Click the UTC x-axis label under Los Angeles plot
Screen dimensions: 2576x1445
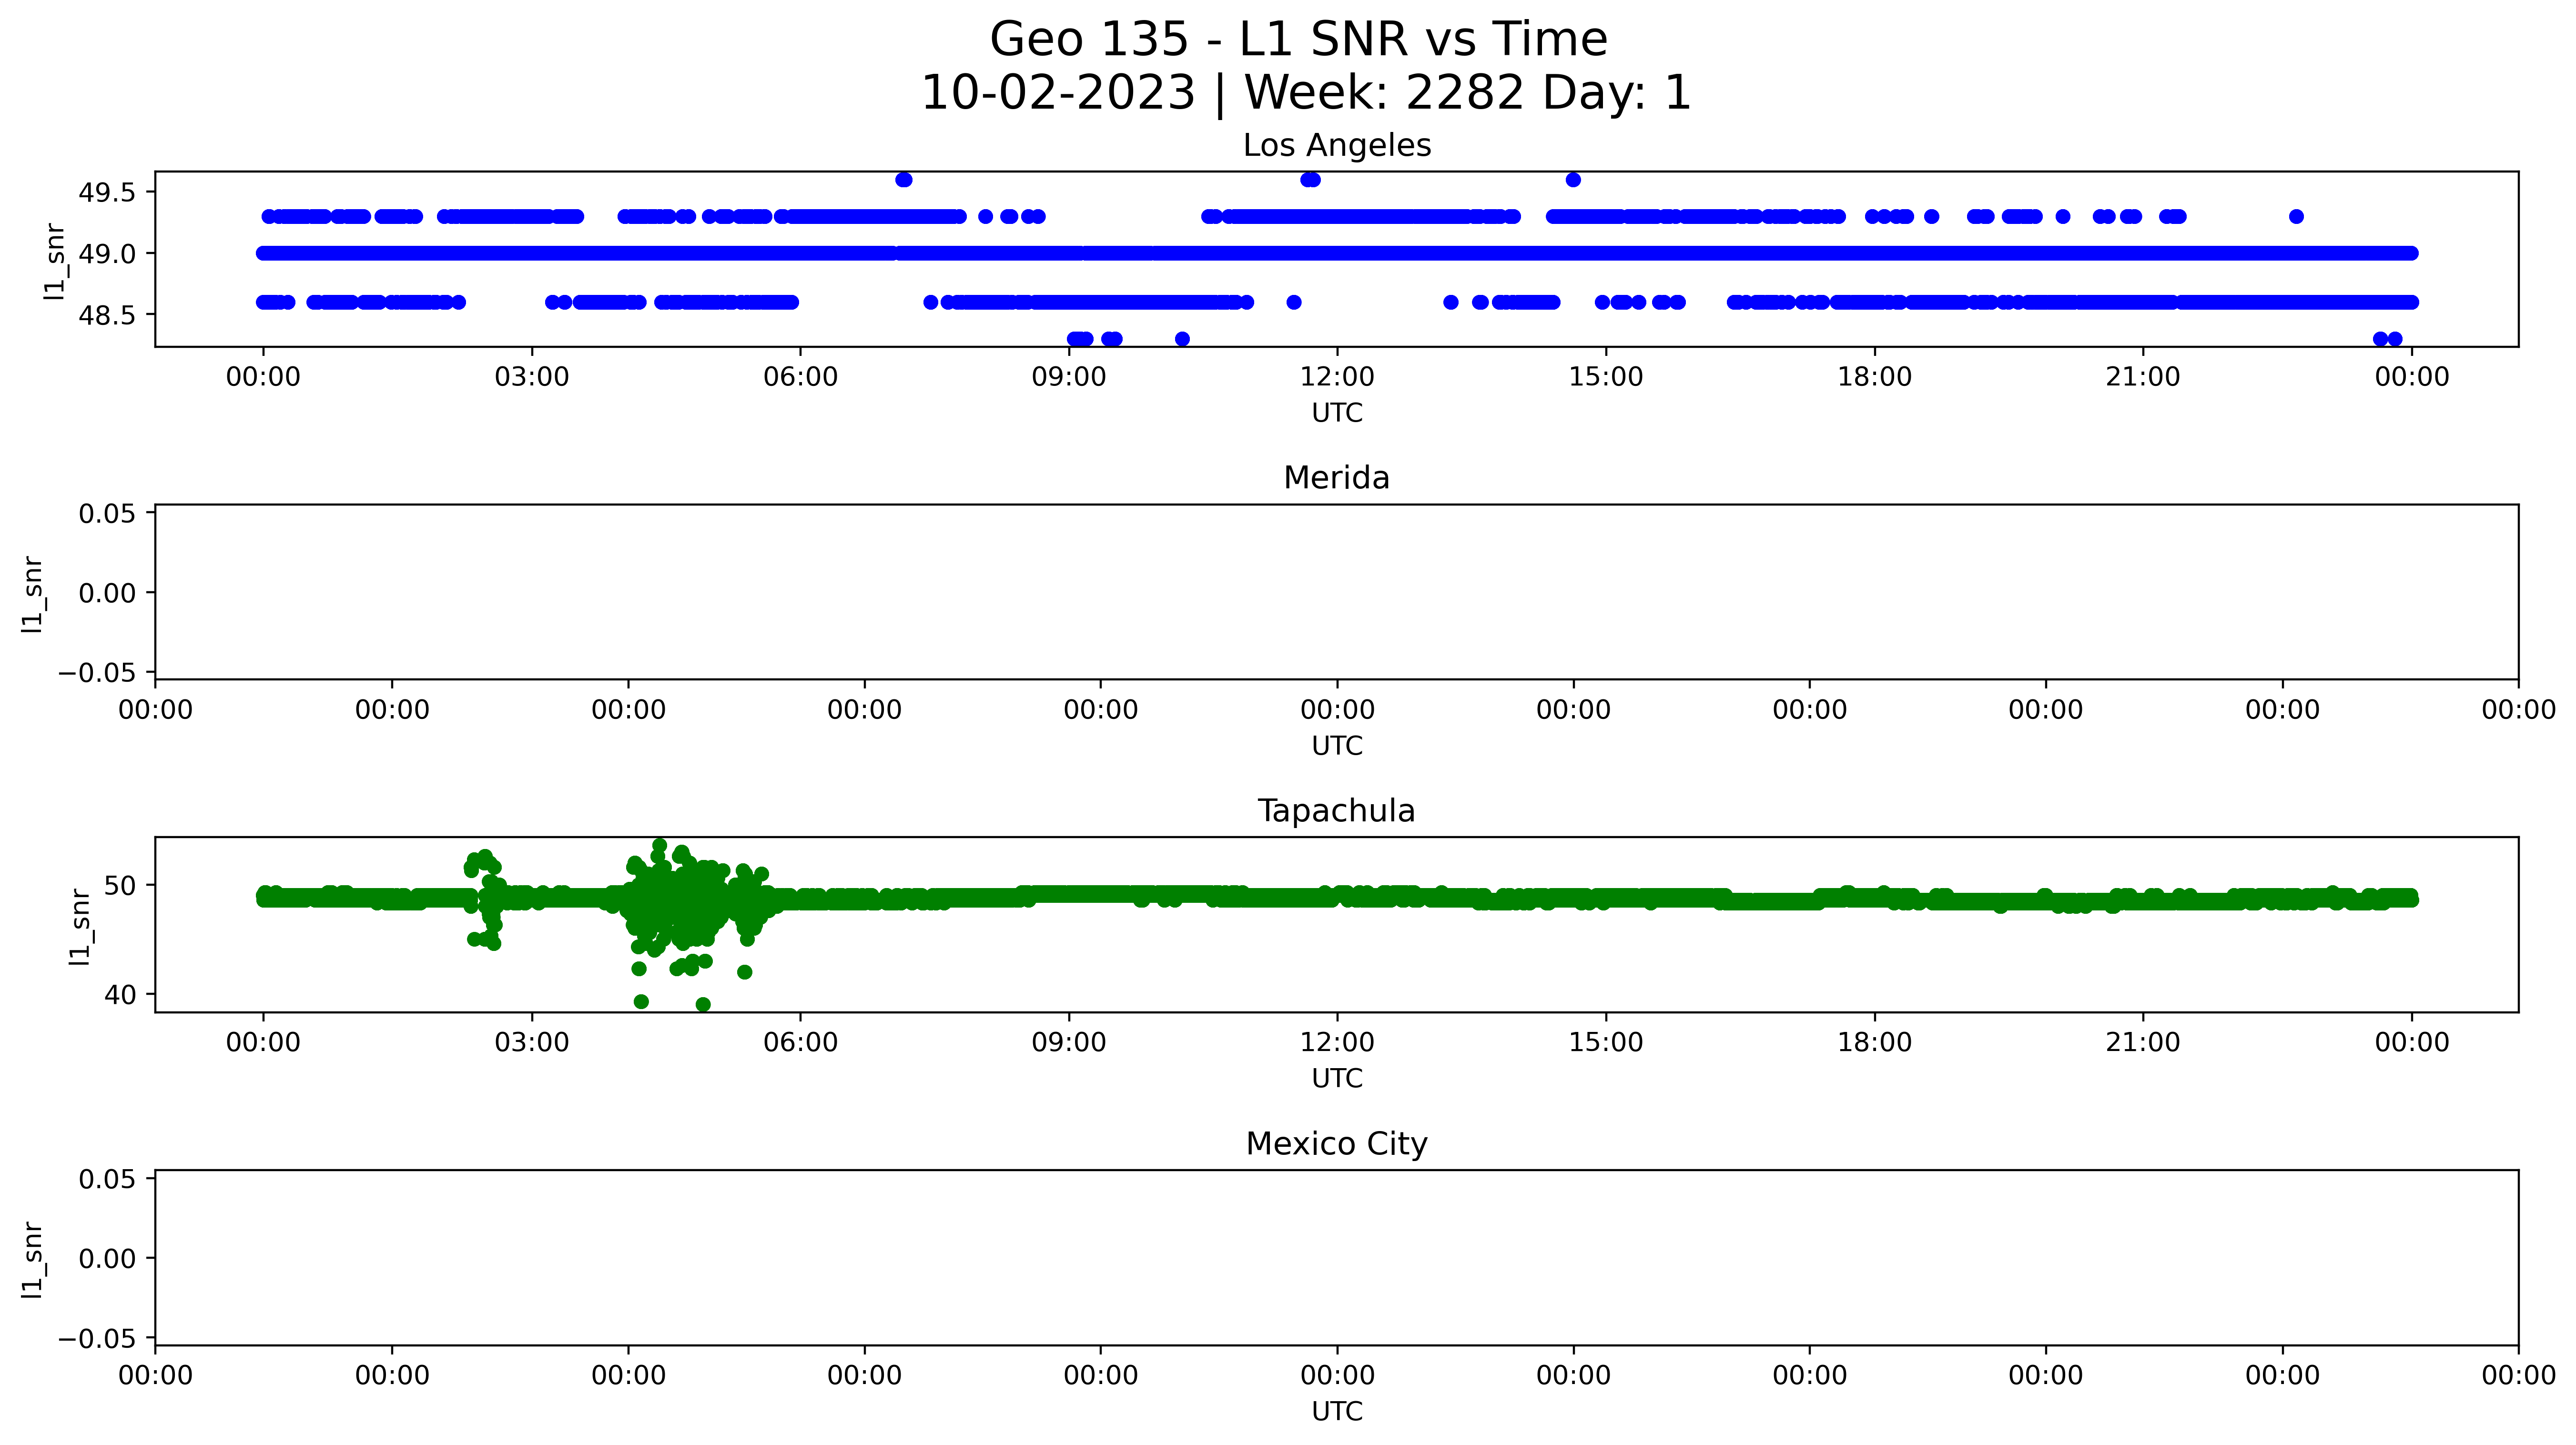click(x=1337, y=413)
